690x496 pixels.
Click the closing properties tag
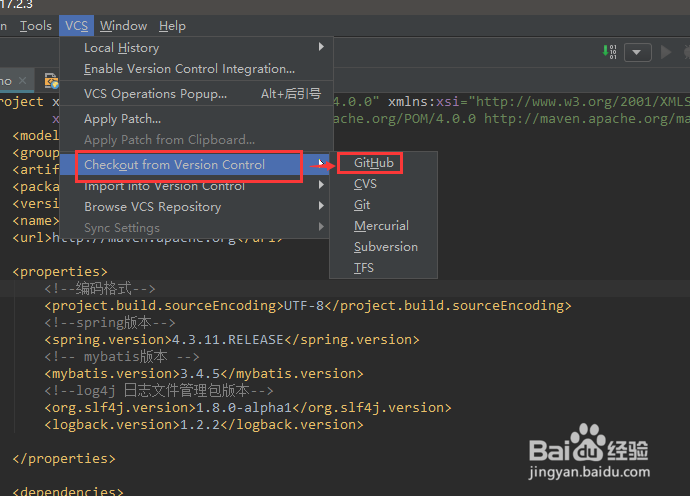click(64, 459)
